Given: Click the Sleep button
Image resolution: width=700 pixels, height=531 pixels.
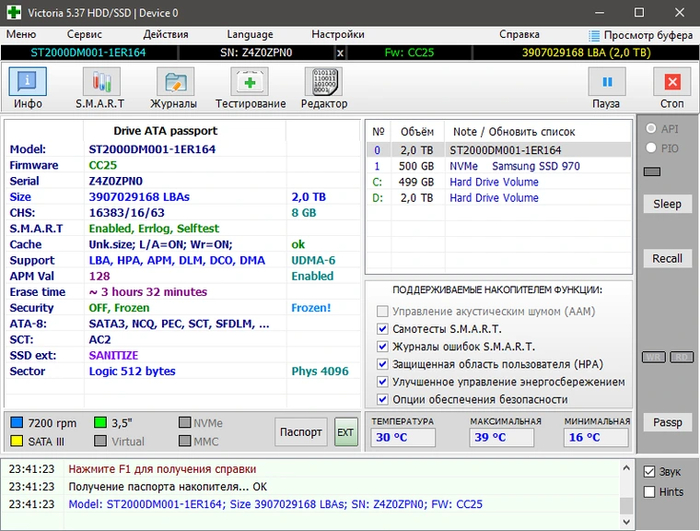Looking at the screenshot, I should tap(667, 204).
